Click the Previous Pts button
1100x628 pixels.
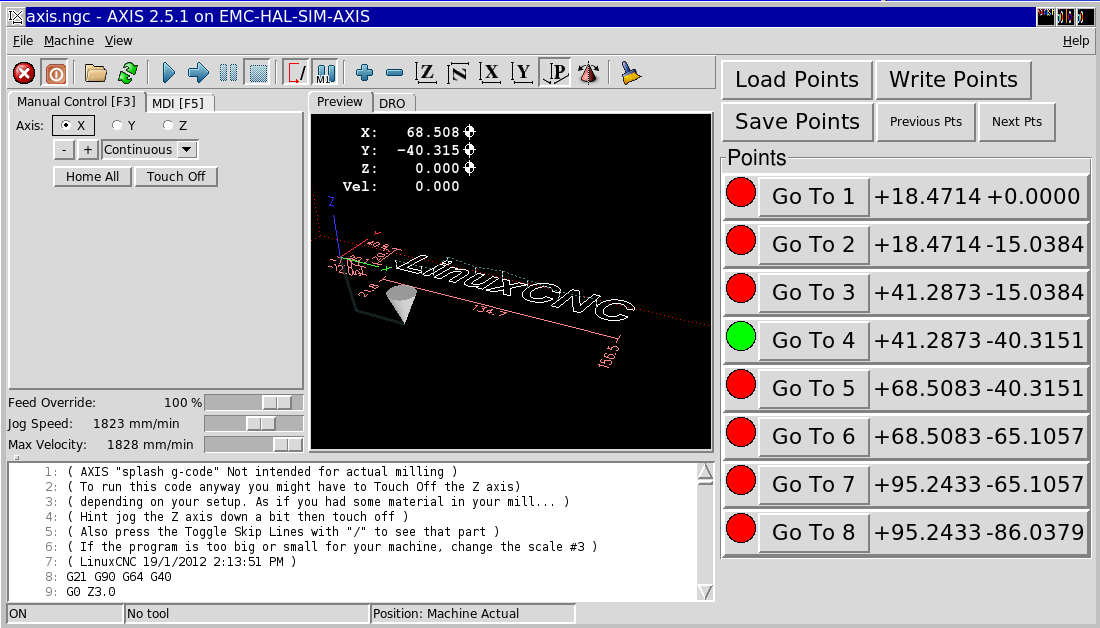[926, 121]
